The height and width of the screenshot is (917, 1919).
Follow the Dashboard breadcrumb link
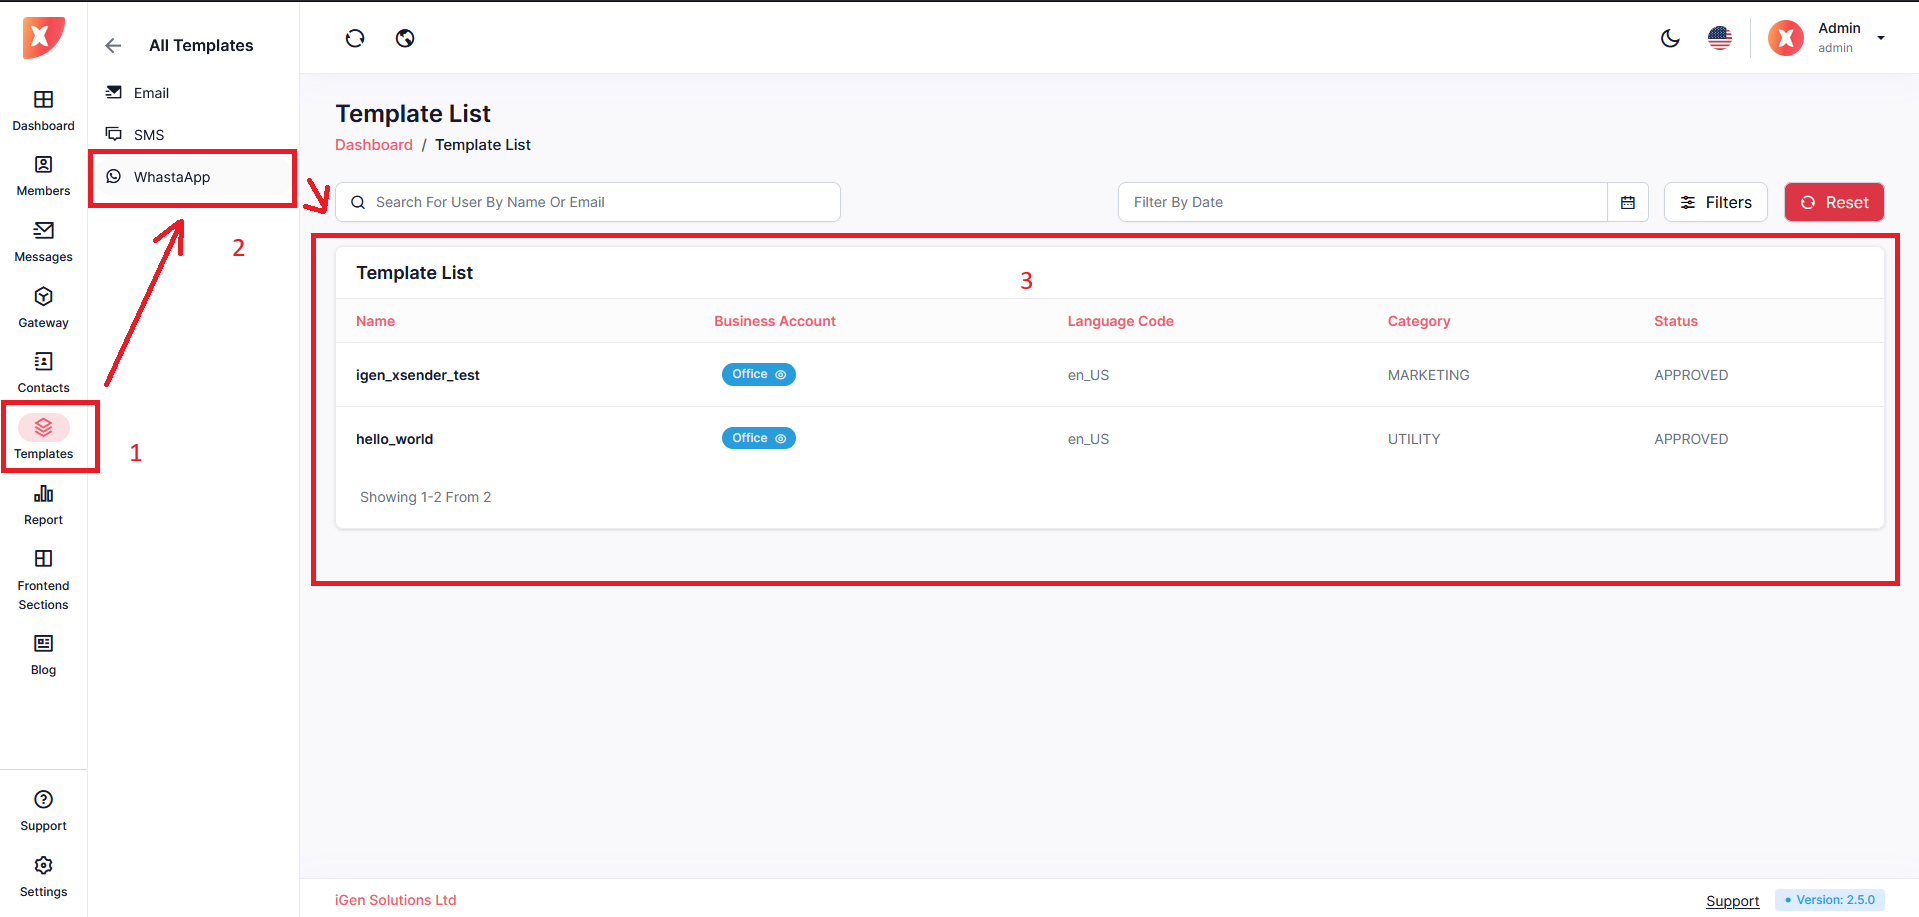373,145
